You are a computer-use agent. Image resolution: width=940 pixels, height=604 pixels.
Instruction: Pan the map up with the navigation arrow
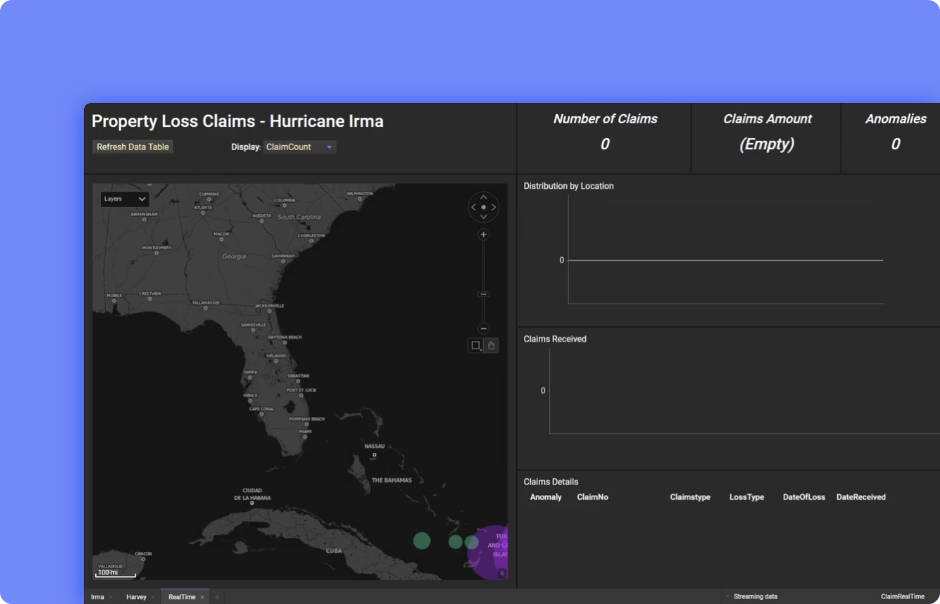484,197
